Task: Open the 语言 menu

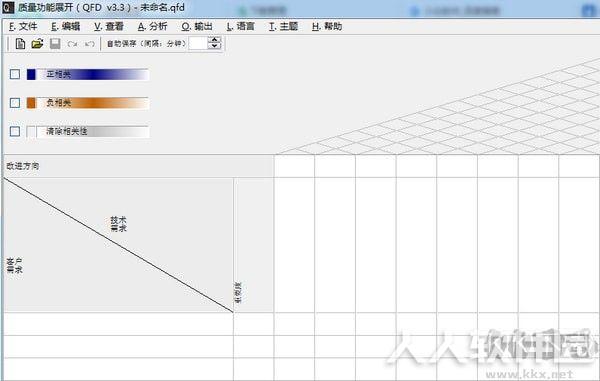Action: [x=240, y=26]
